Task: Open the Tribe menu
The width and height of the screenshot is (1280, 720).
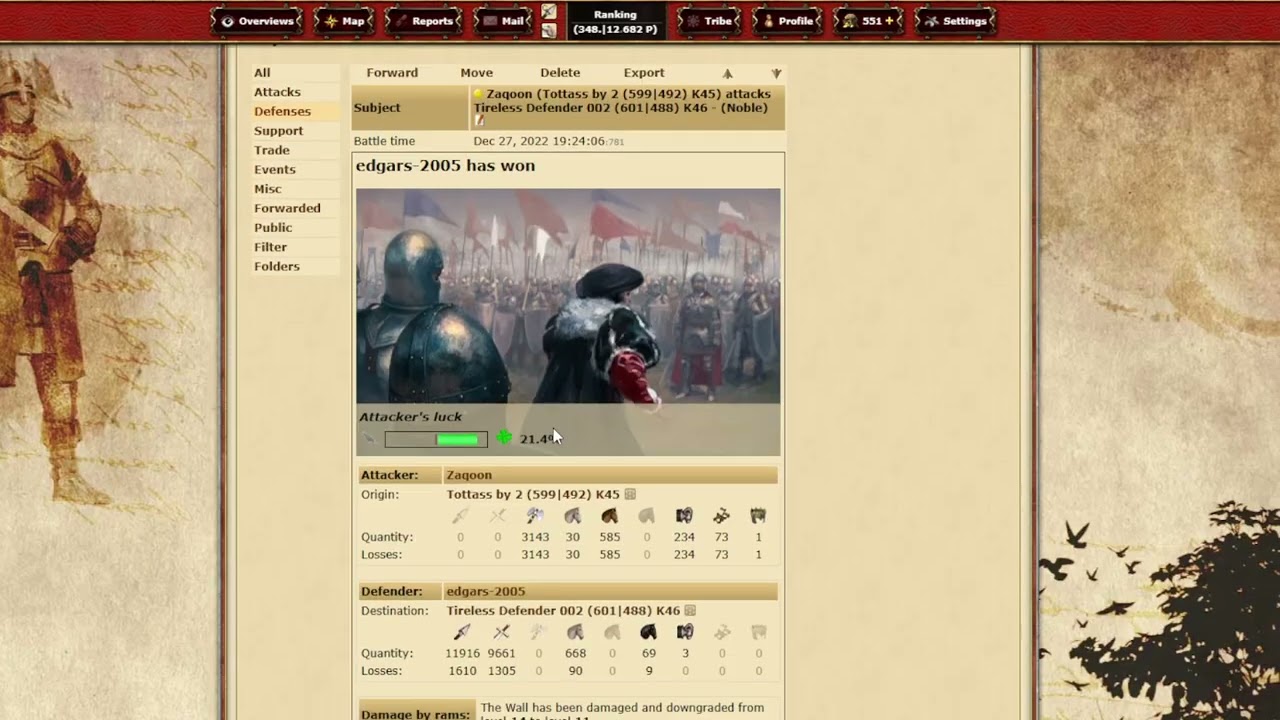Action: 708,21
